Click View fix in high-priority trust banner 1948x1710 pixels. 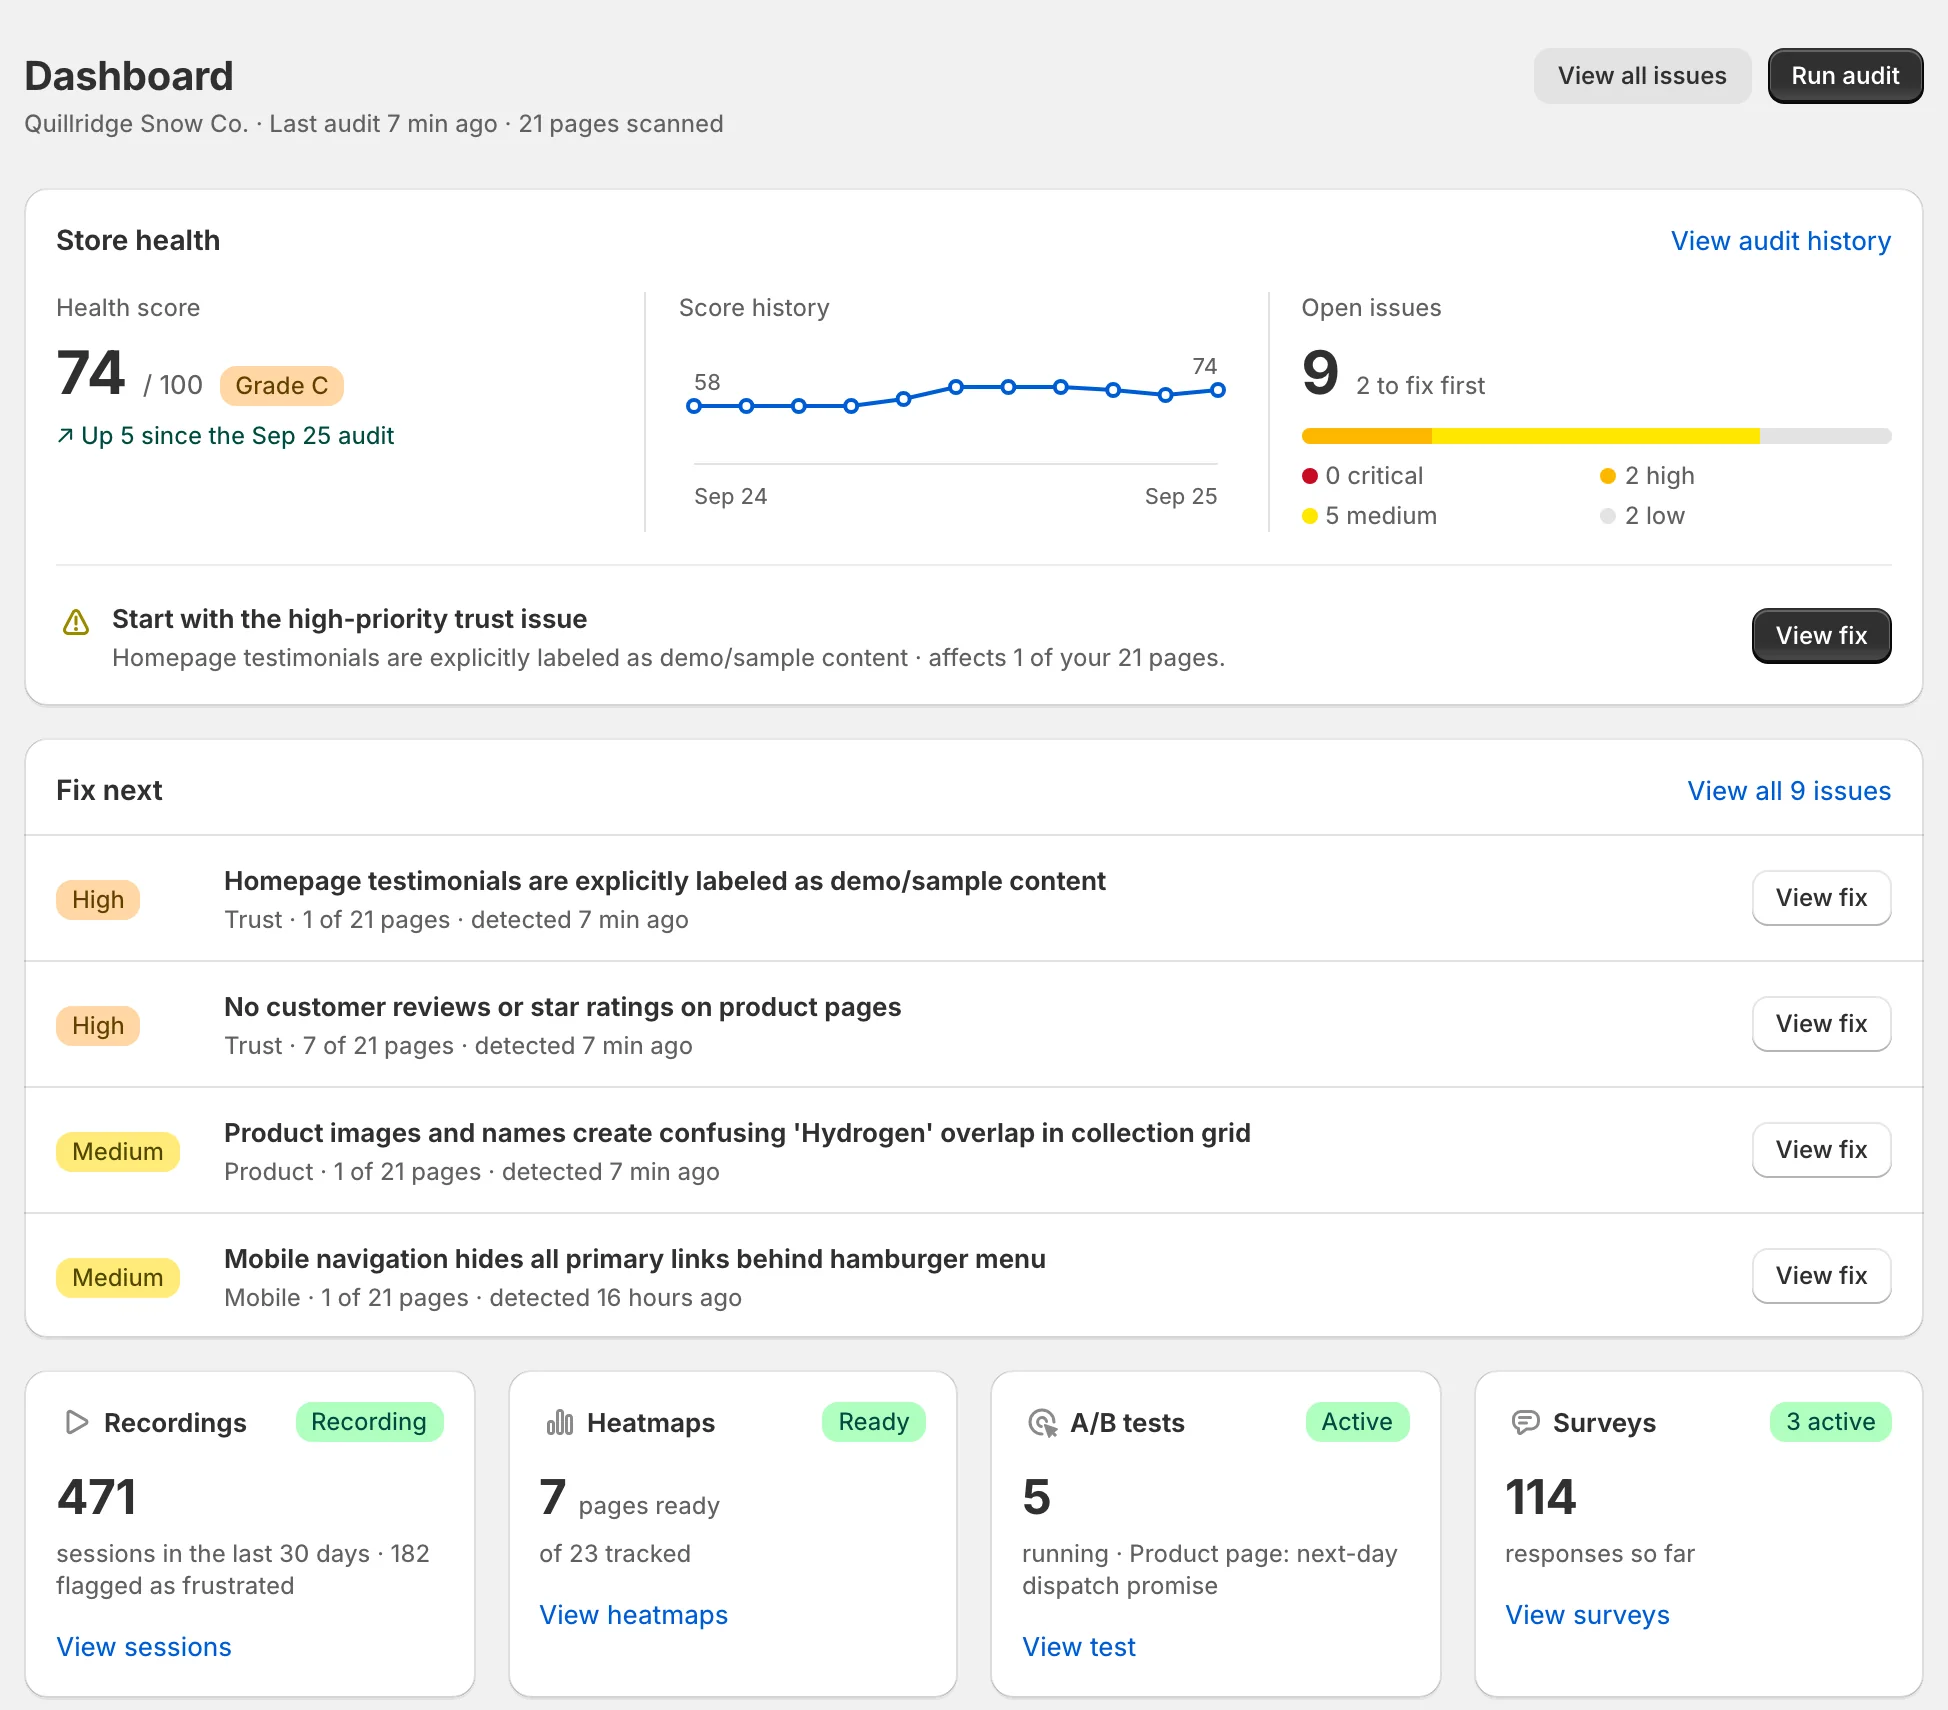coord(1821,636)
